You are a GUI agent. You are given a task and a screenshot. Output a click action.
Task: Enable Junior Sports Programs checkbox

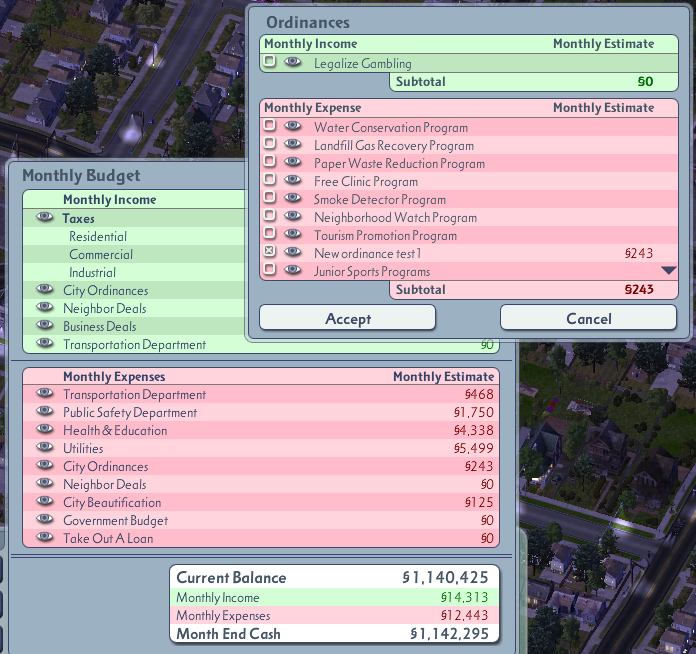pos(269,269)
